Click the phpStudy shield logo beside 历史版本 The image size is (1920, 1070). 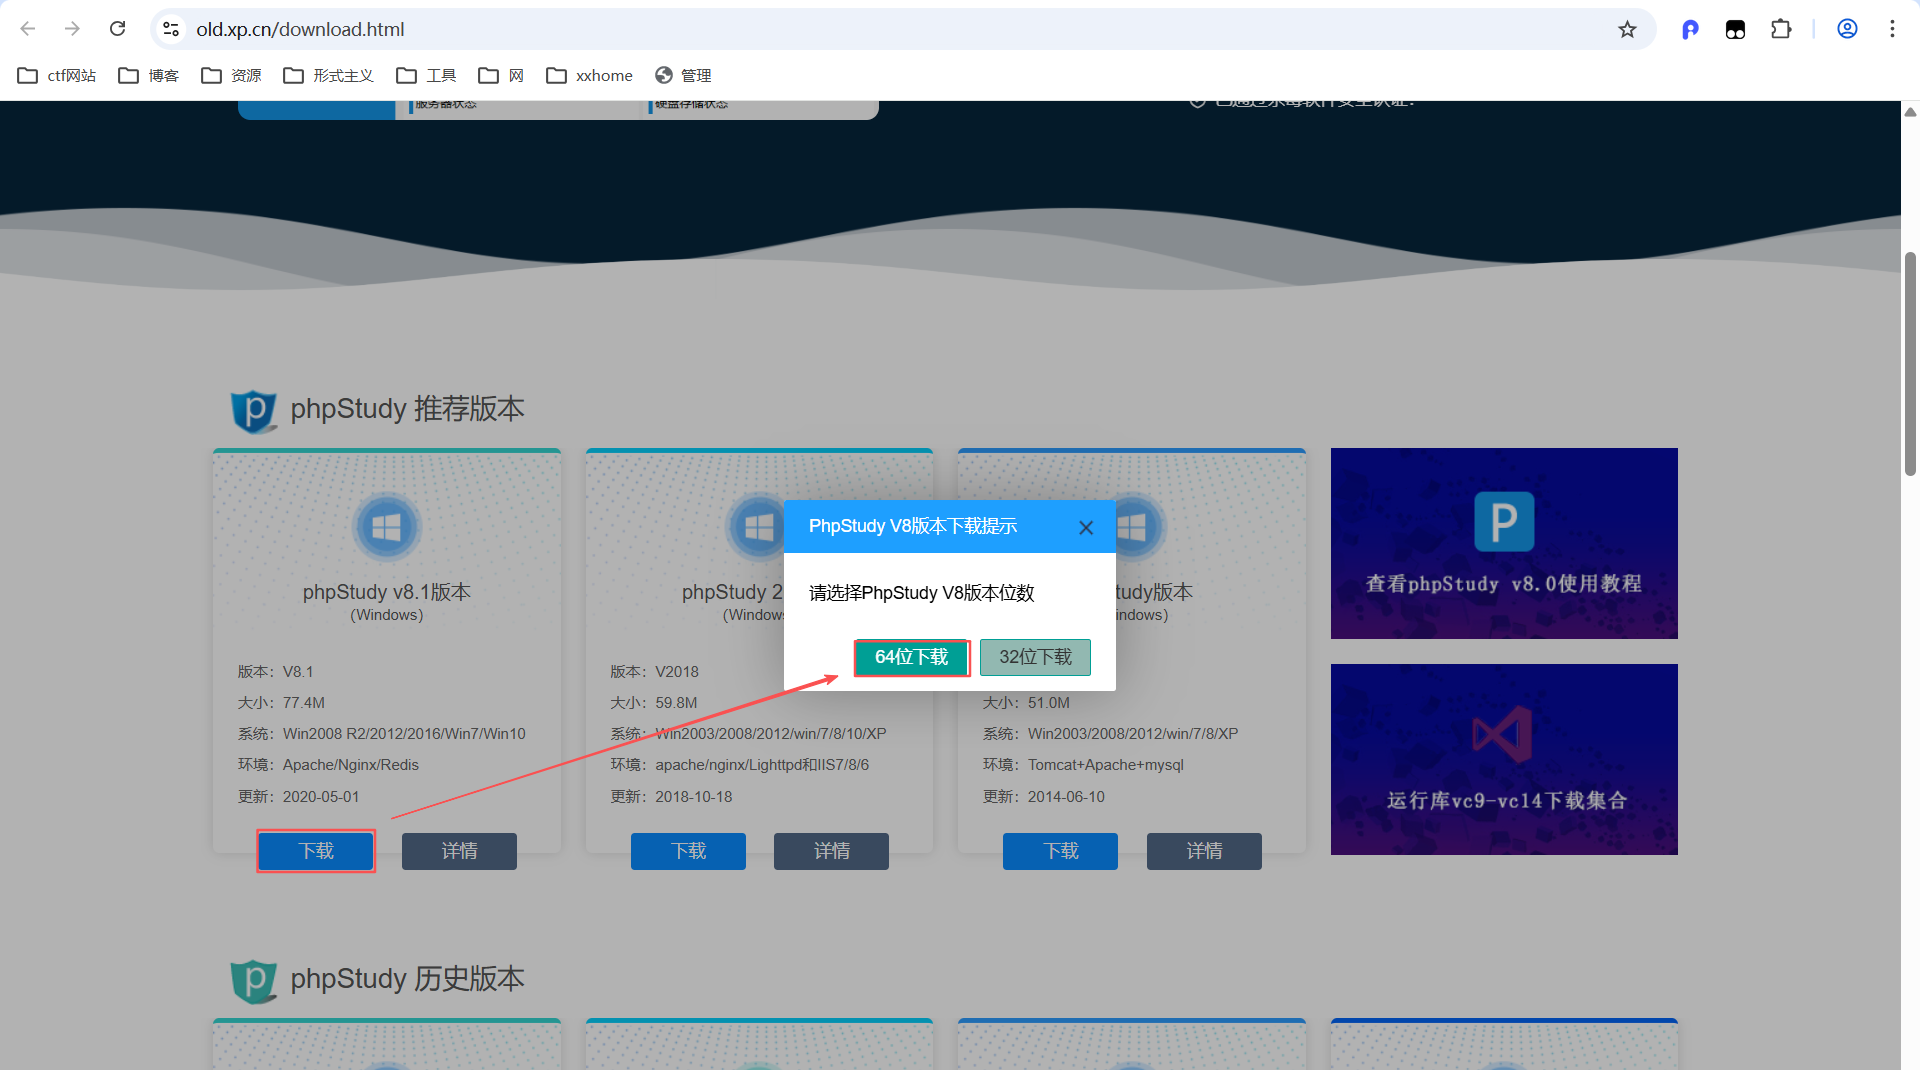point(254,980)
